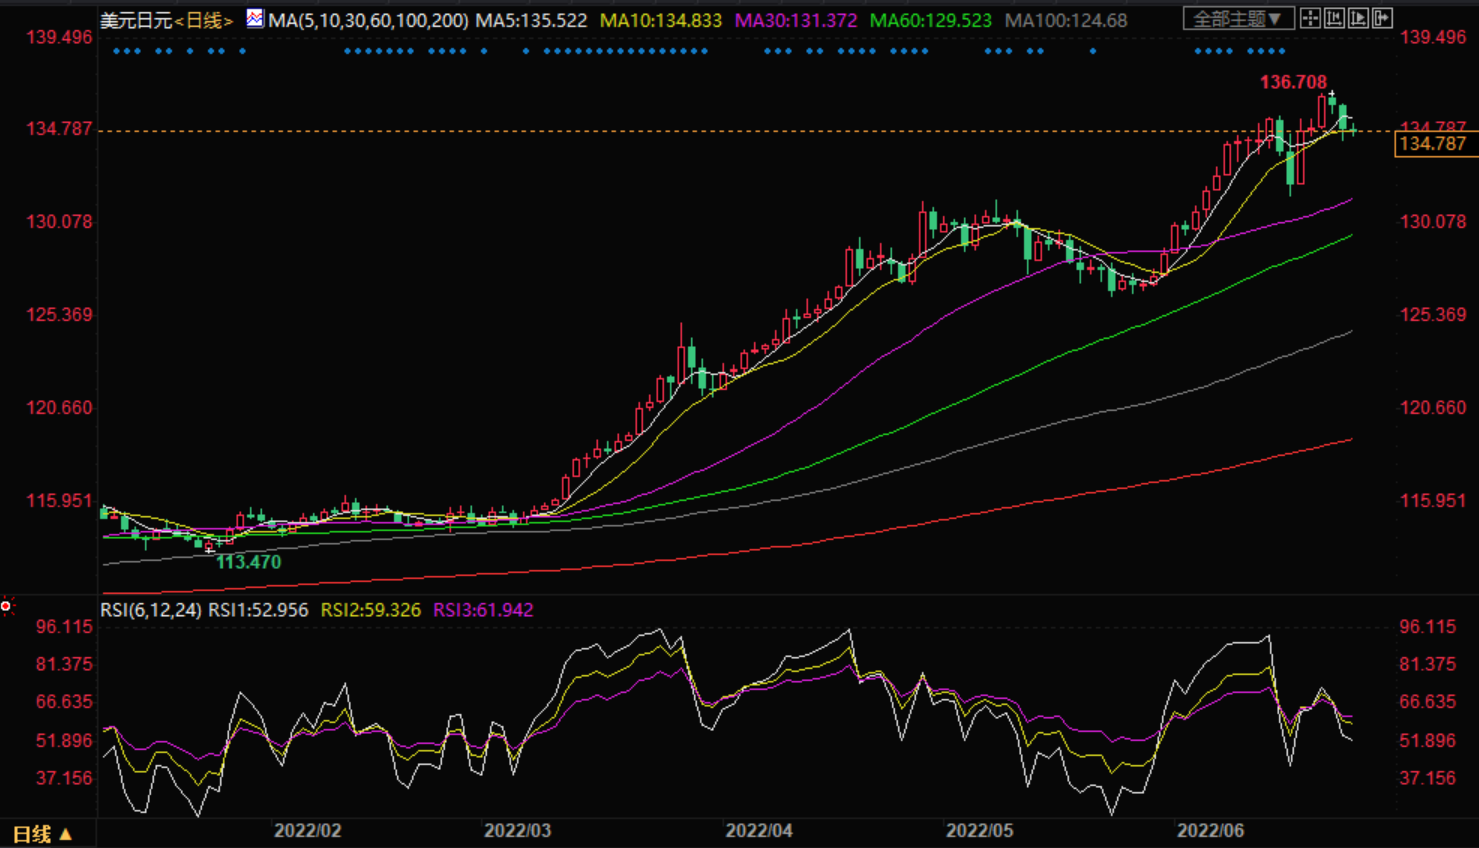
Task: Click the first blue event dot on top row
Action: 117,51
